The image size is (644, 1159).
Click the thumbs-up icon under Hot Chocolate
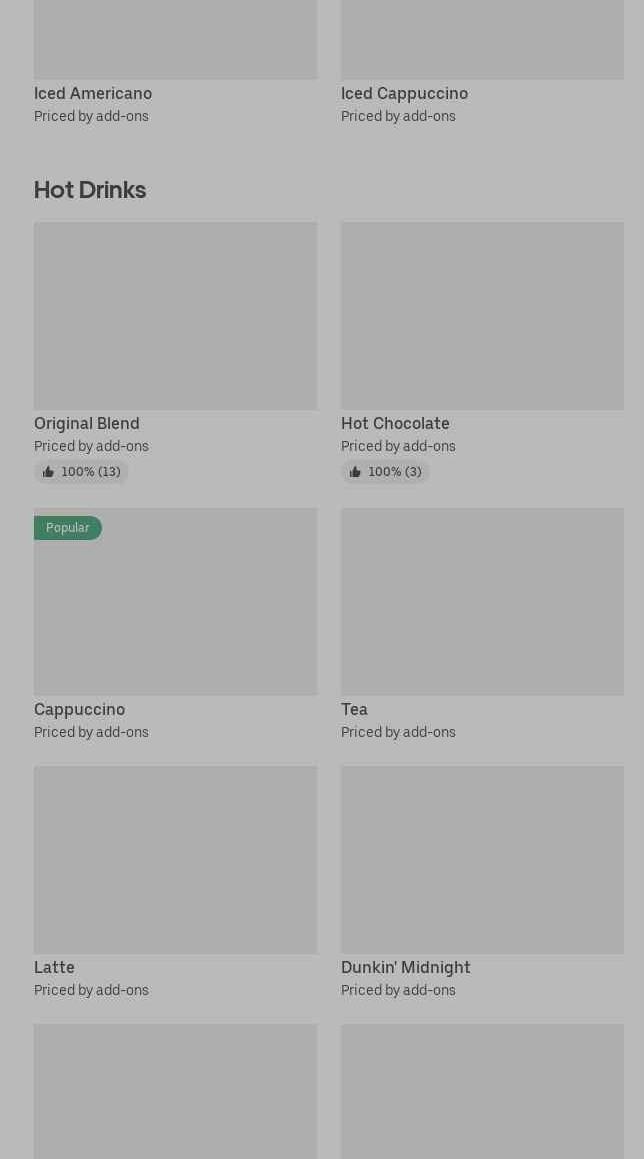point(355,472)
